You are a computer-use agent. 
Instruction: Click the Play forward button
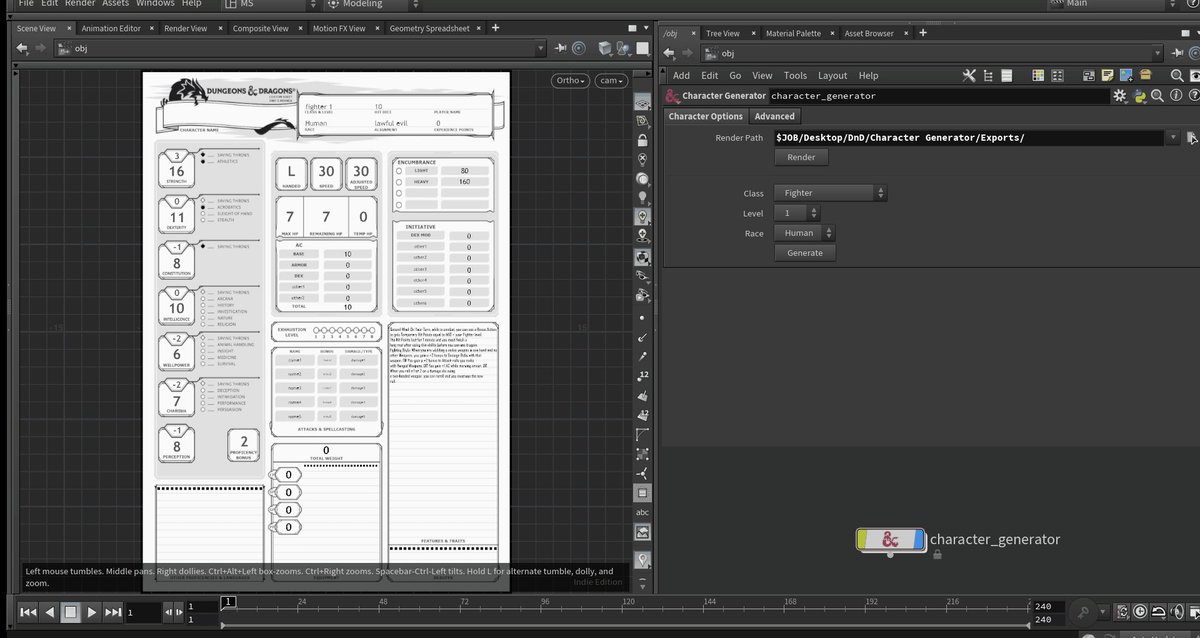tap(92, 611)
